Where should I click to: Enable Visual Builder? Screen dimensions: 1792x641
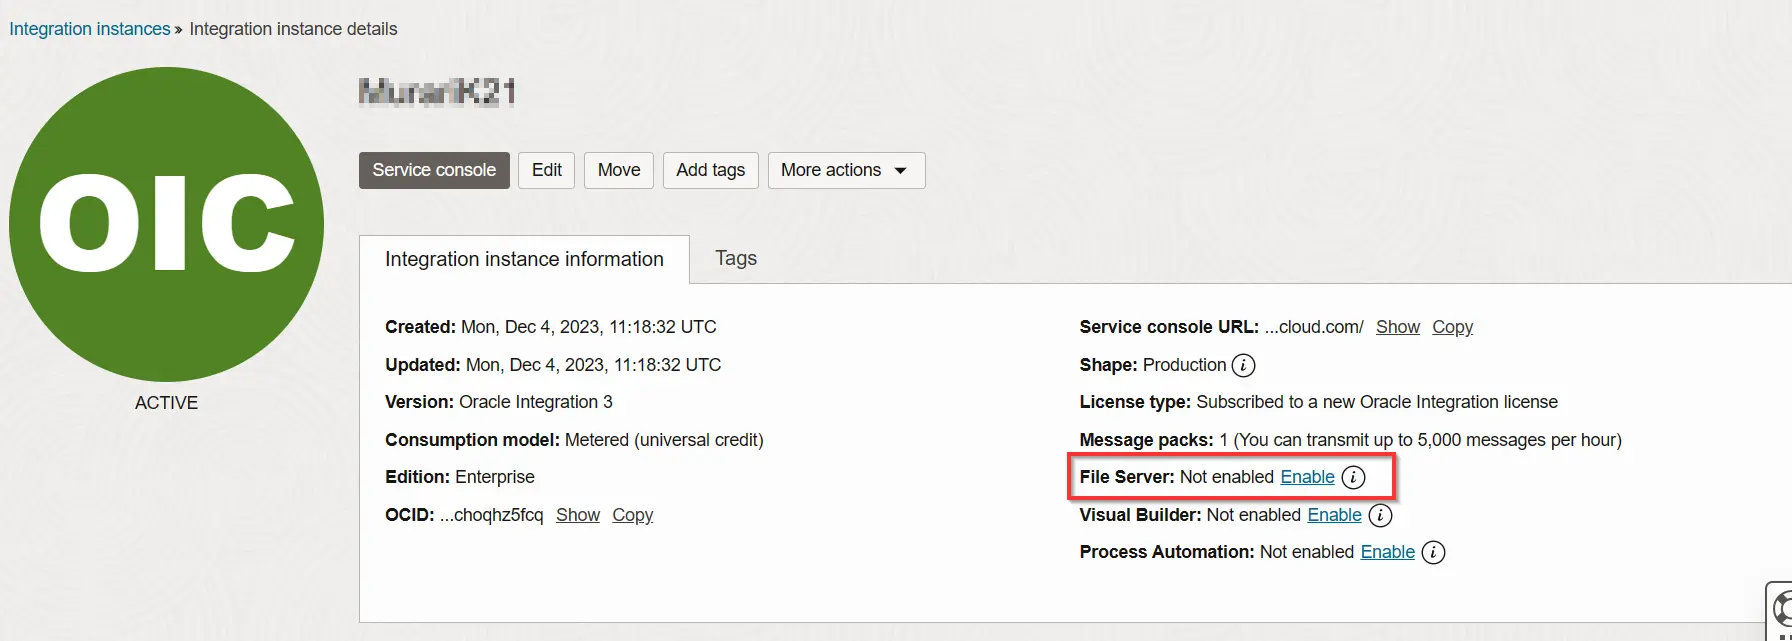[1334, 515]
